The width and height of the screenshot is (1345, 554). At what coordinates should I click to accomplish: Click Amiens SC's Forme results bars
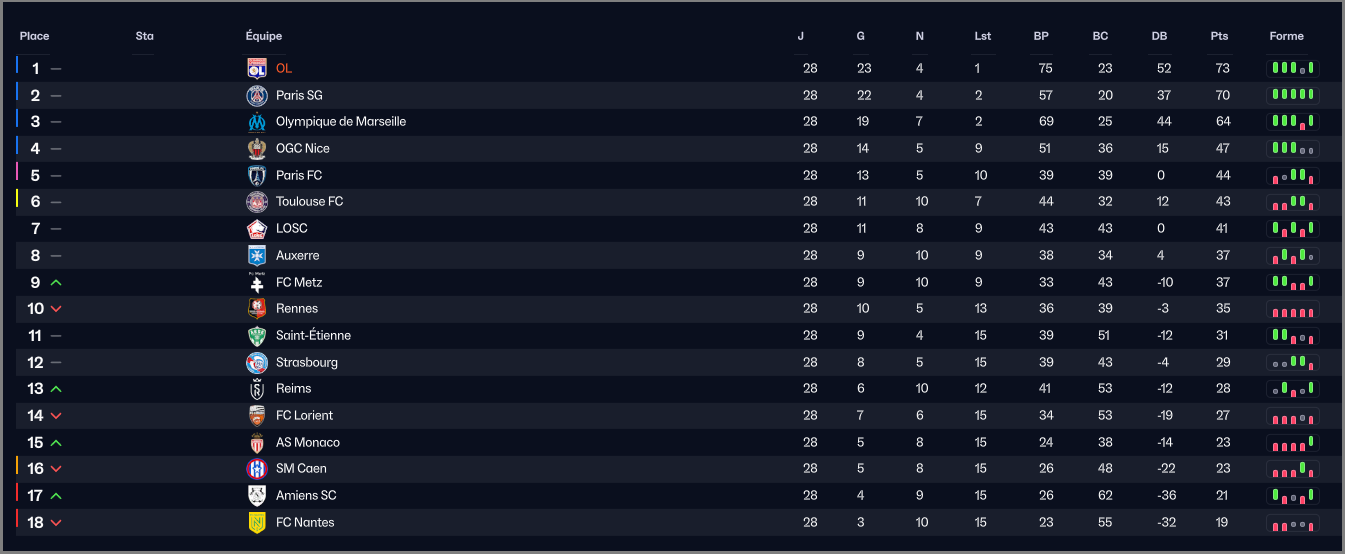pos(1292,495)
